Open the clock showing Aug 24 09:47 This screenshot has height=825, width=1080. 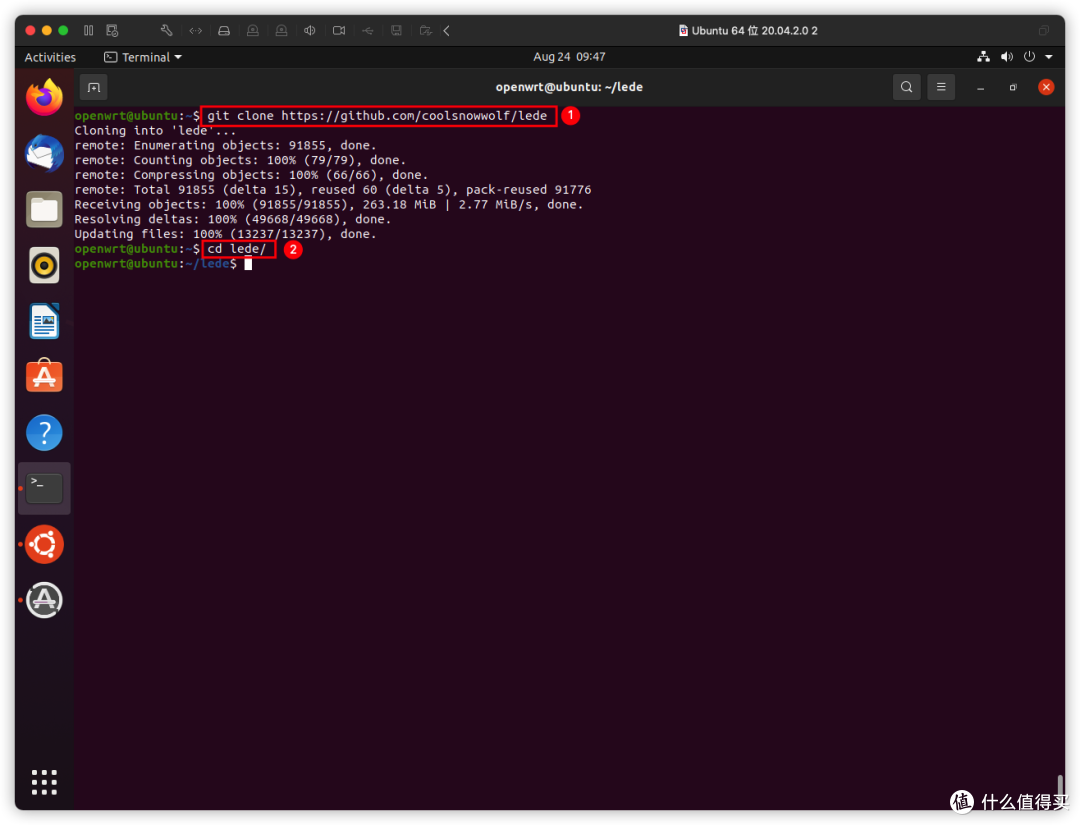click(569, 57)
